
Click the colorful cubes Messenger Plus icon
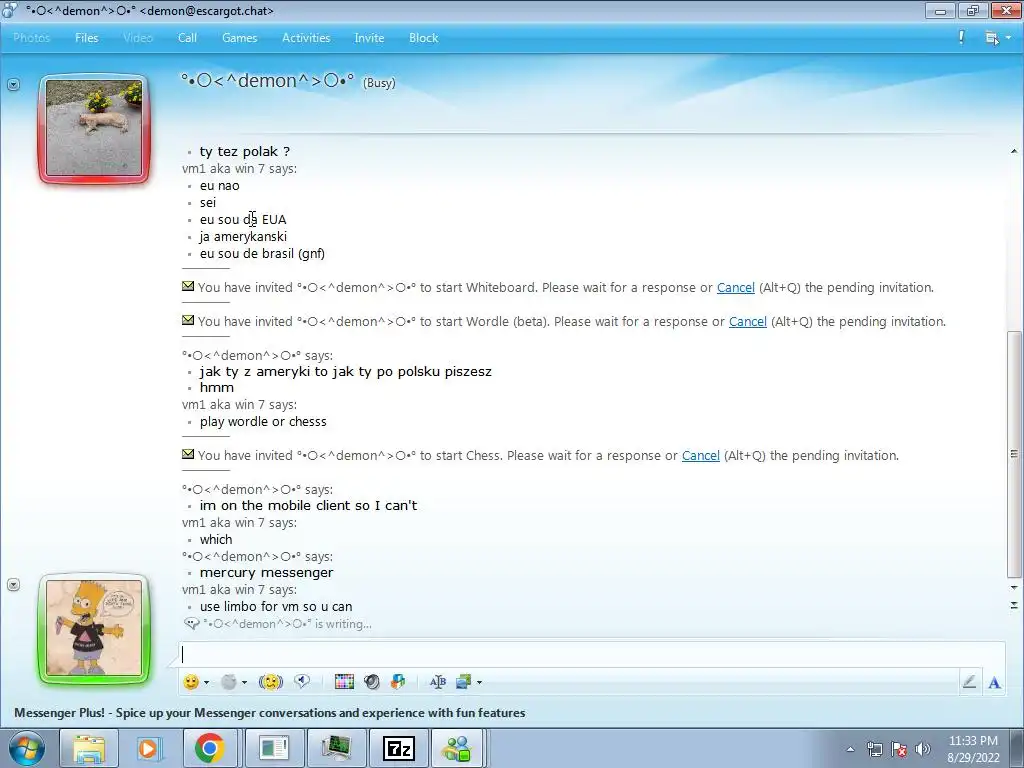[398, 682]
